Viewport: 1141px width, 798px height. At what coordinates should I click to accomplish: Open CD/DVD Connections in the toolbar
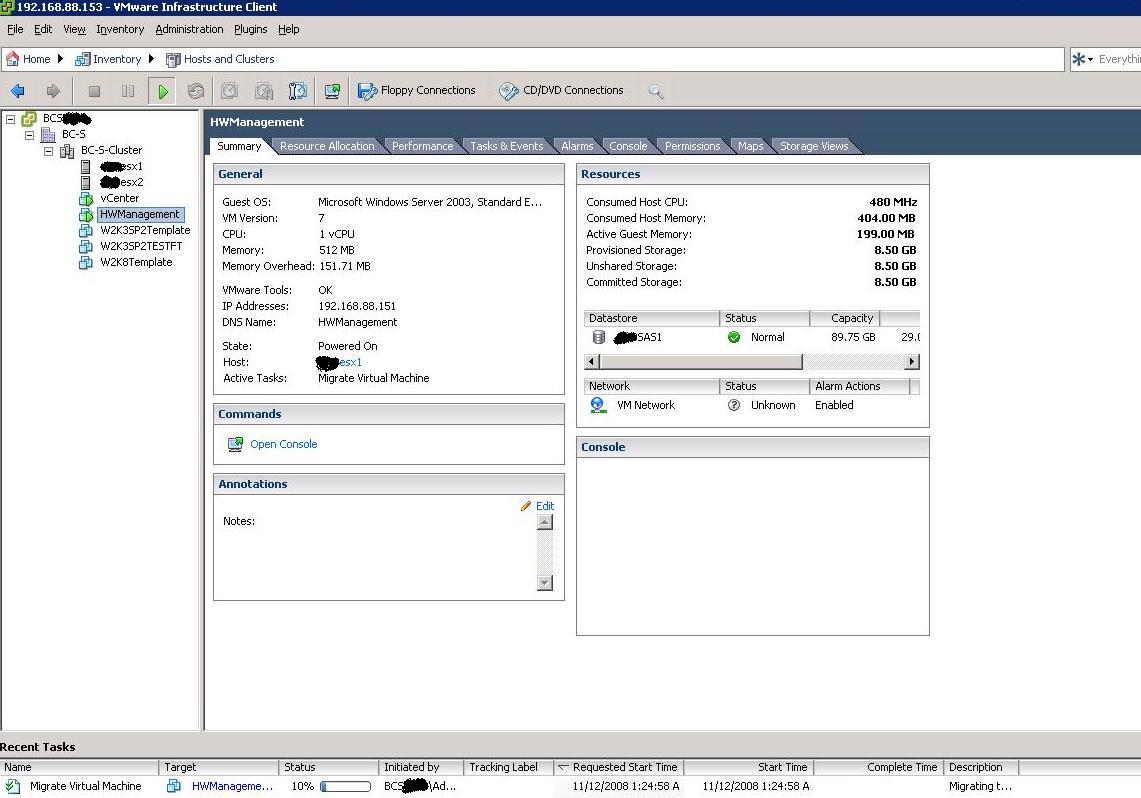(561, 90)
